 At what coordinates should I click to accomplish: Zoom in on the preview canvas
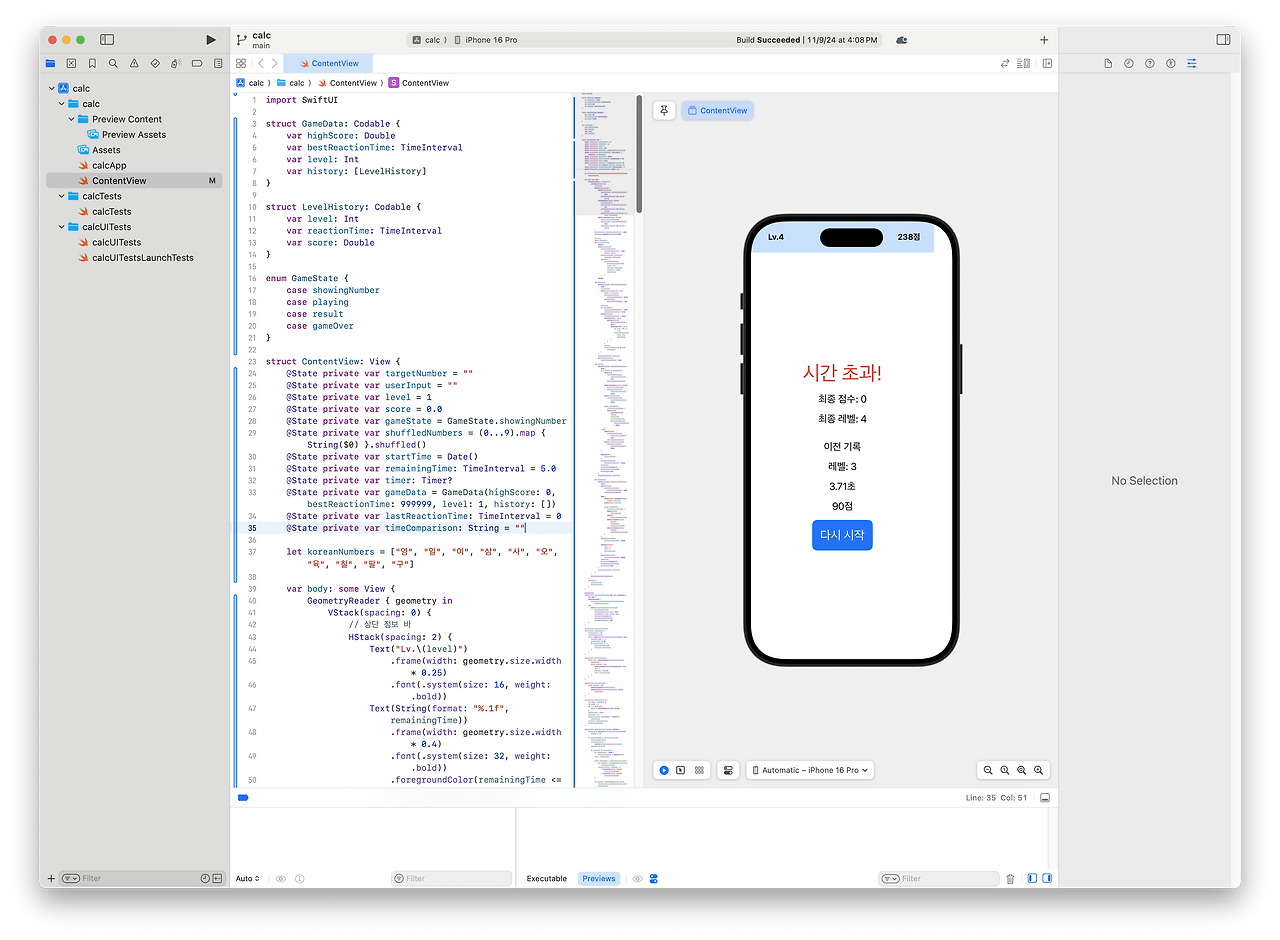pyautogui.click(x=1038, y=770)
